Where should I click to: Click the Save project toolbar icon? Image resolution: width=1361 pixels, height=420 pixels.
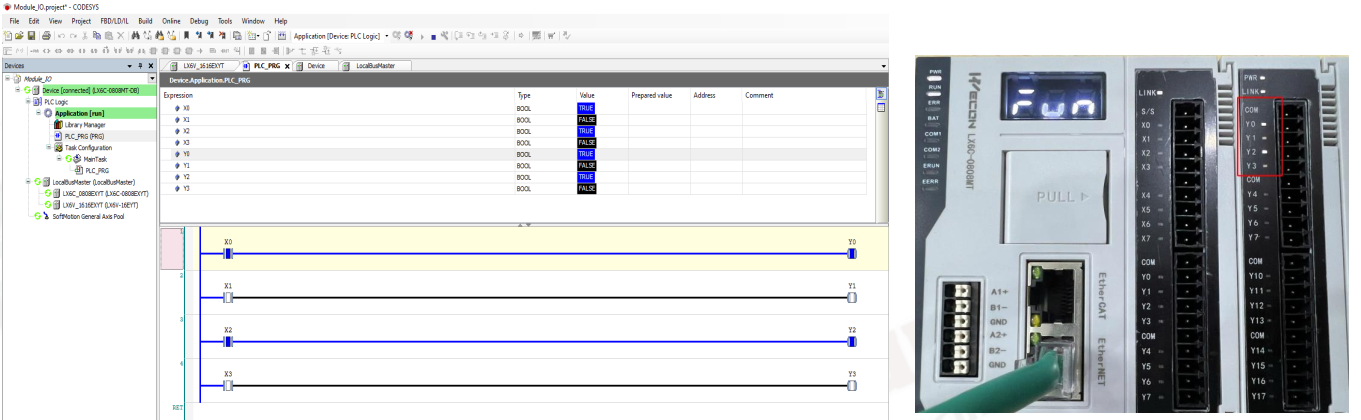[x=31, y=35]
